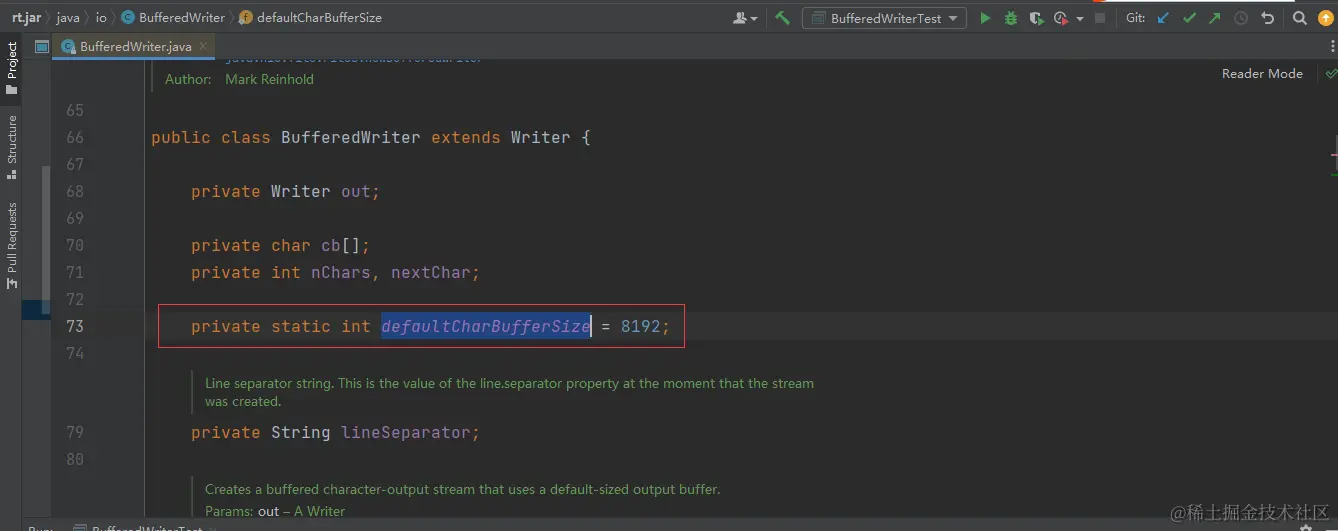Click the author name Mark Reinhold
This screenshot has height=531, width=1338.
pos(269,79)
